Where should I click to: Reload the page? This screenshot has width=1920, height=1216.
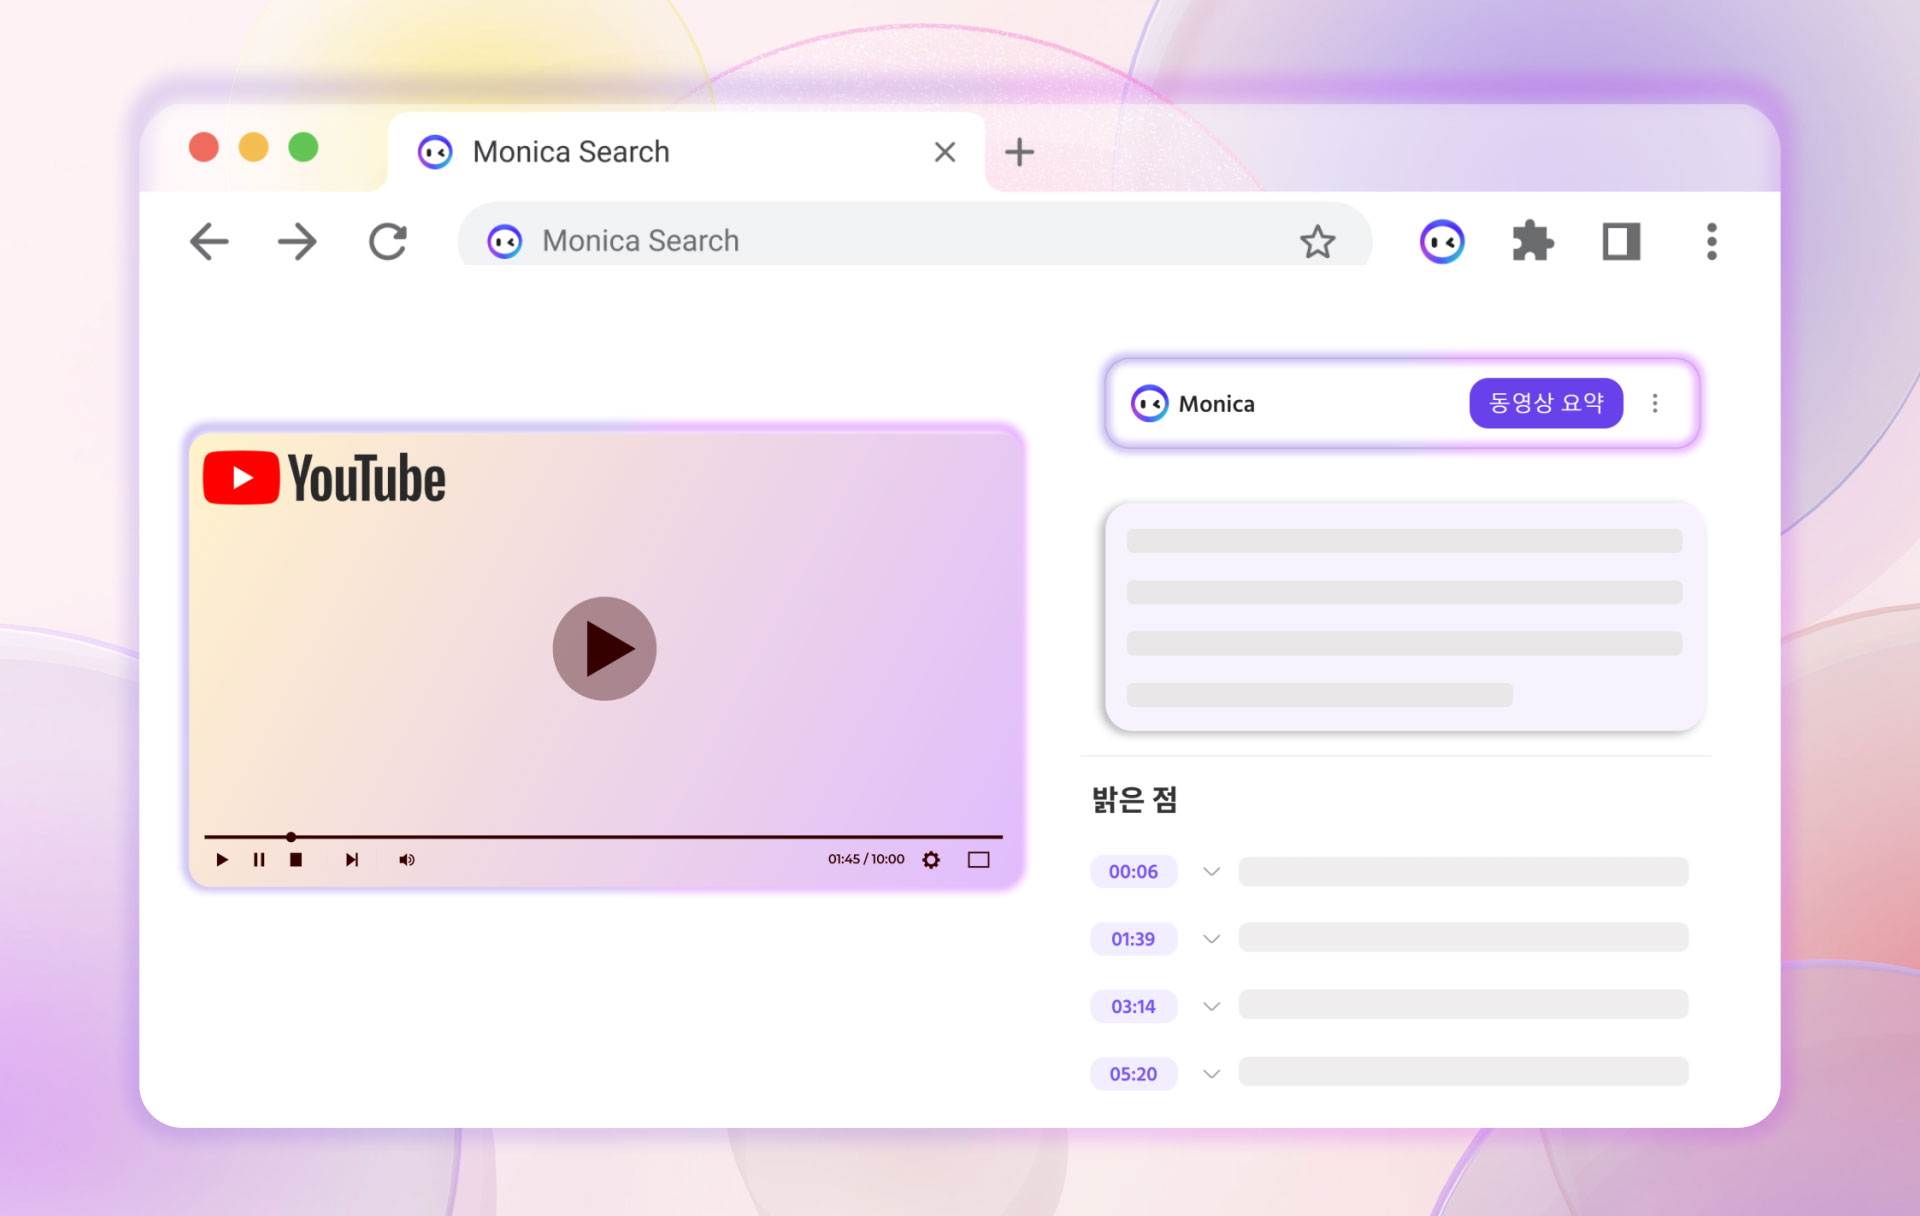[x=388, y=241]
